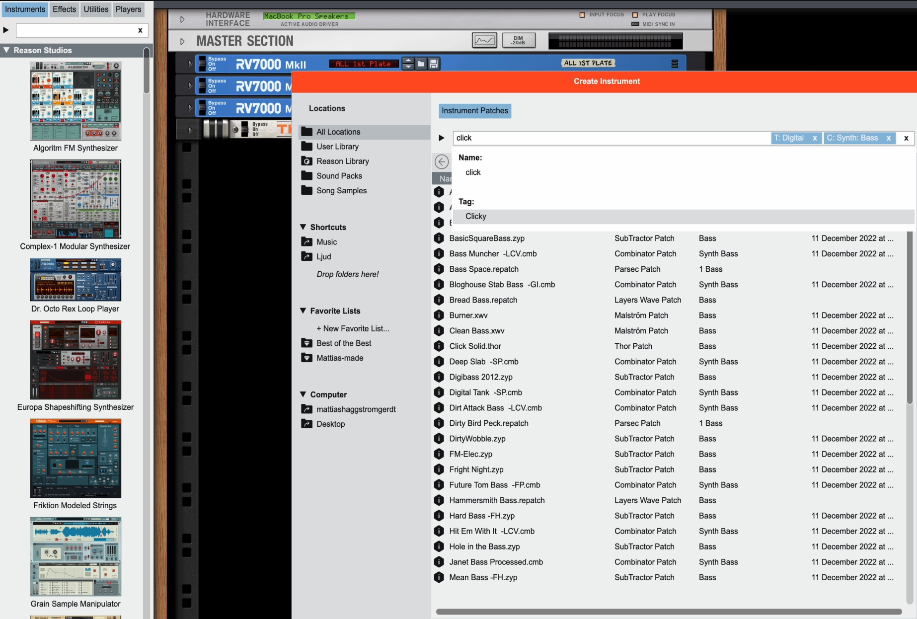
Task: Click the icon of the Fright Night.zyp patch
Action: coord(439,470)
